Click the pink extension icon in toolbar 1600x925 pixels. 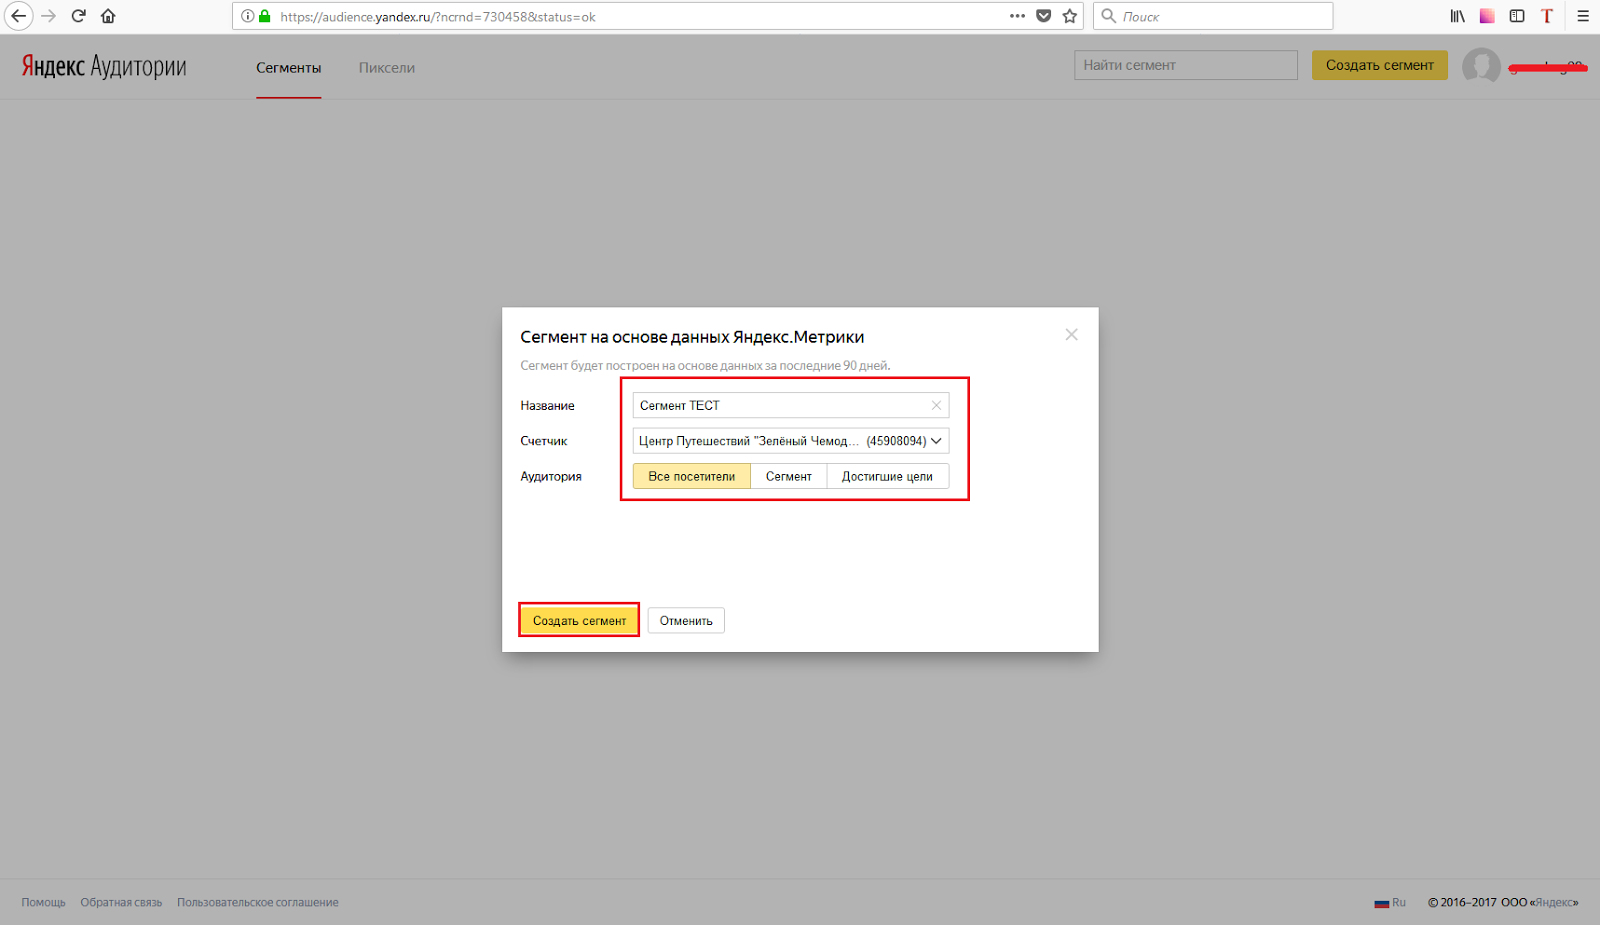click(1487, 16)
